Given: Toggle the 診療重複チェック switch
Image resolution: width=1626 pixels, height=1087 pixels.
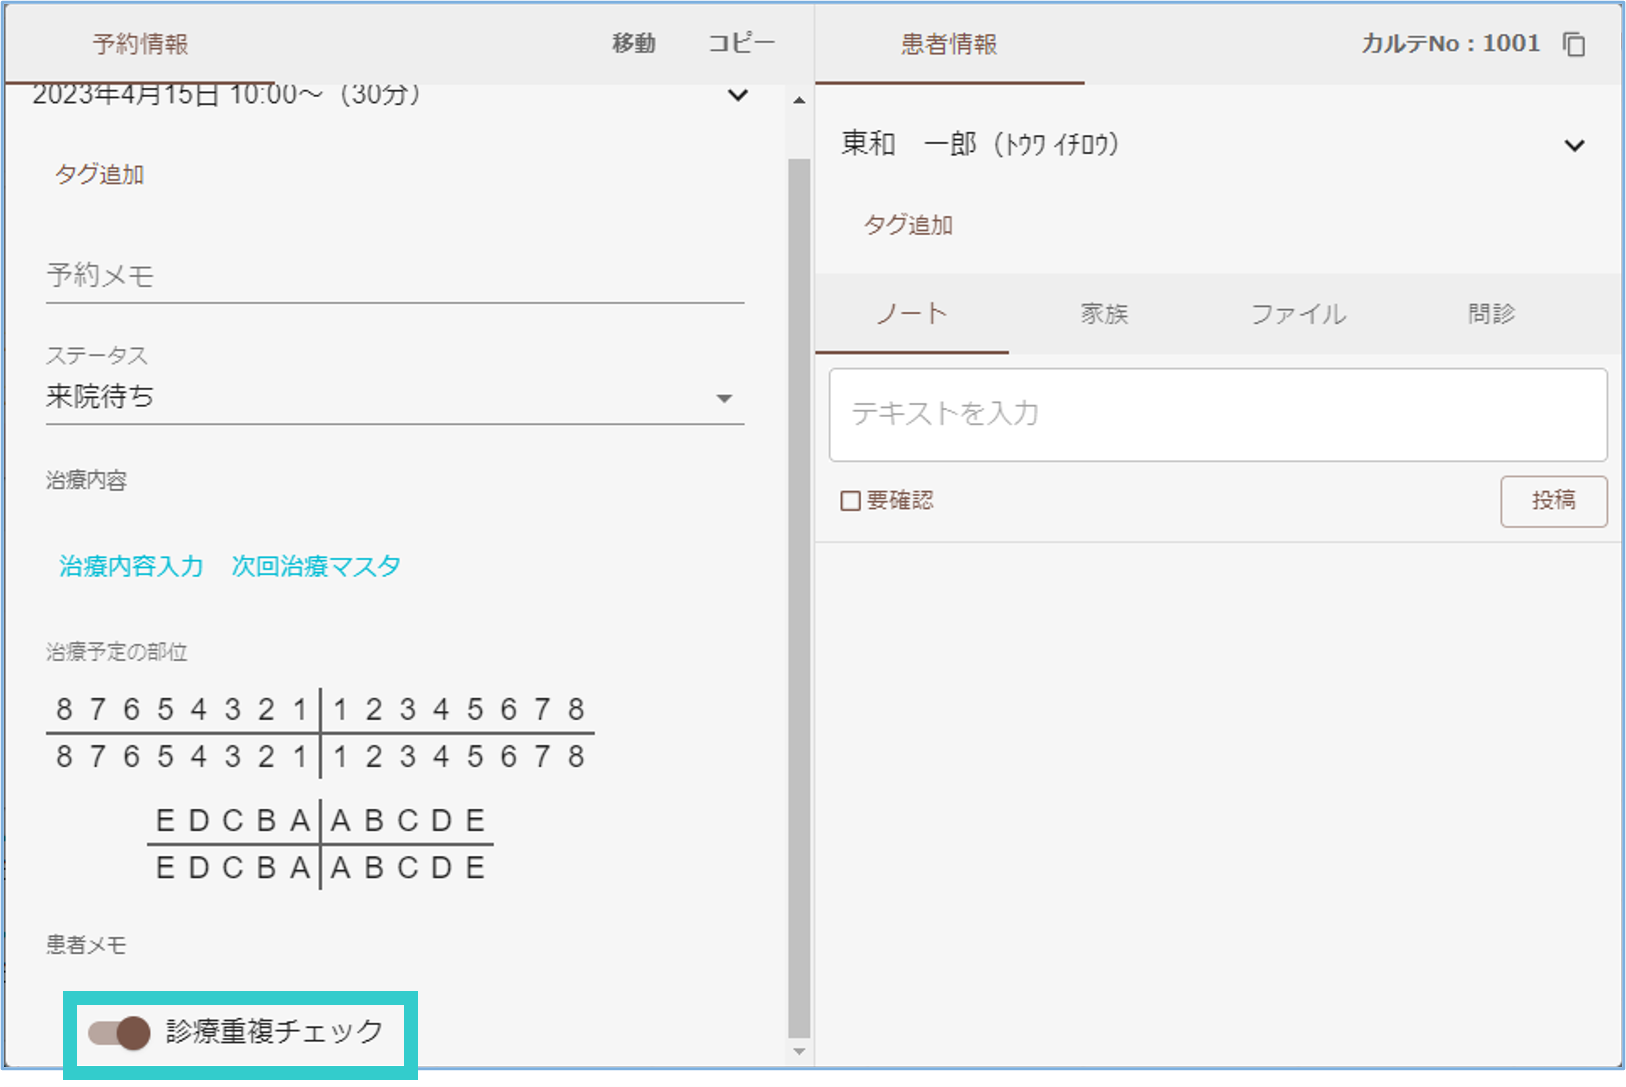Looking at the screenshot, I should pyautogui.click(x=119, y=1032).
